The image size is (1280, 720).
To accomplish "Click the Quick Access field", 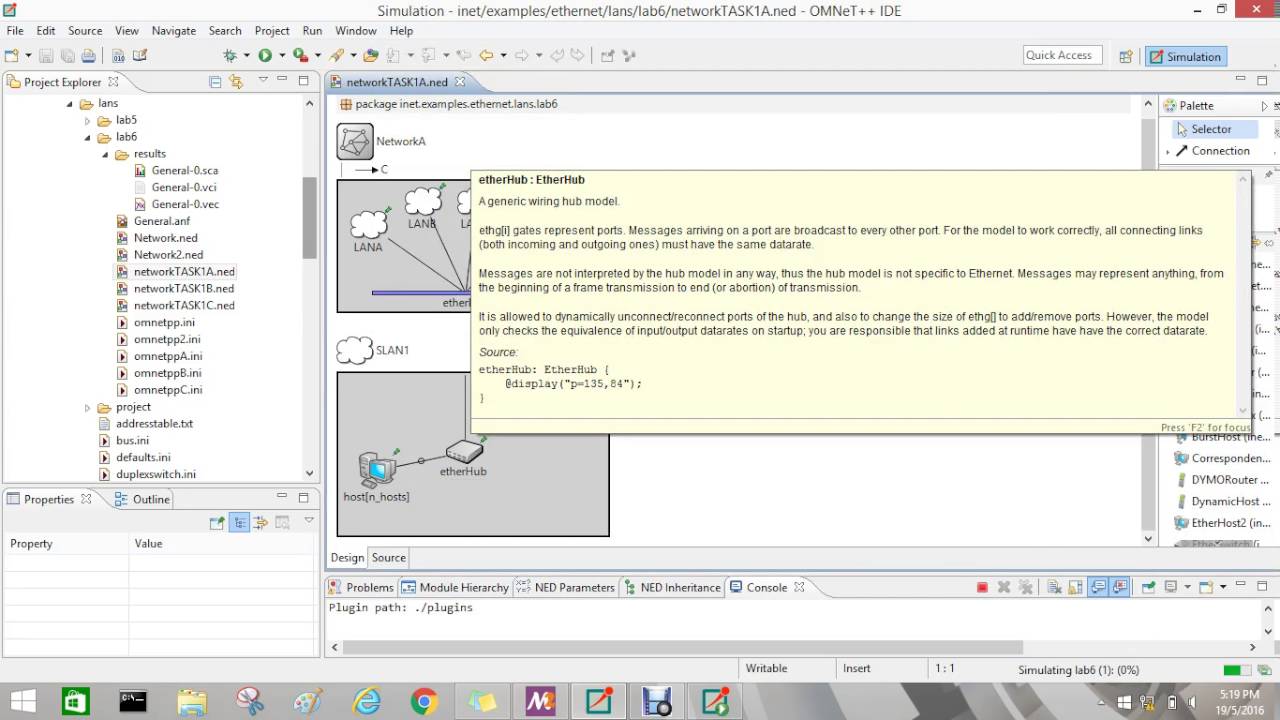I will (x=1062, y=56).
